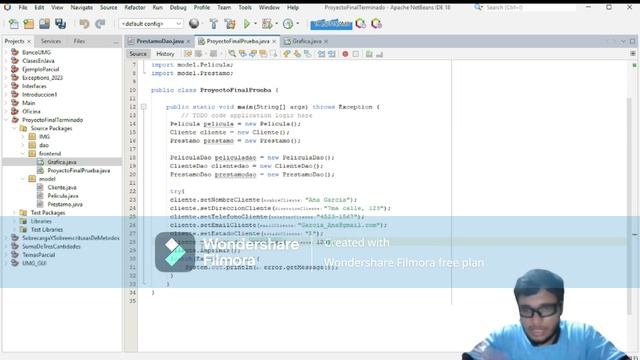Click the Debug Project toolbar icon
This screenshot has height=360, width=640.
pyautogui.click(x=267, y=24)
